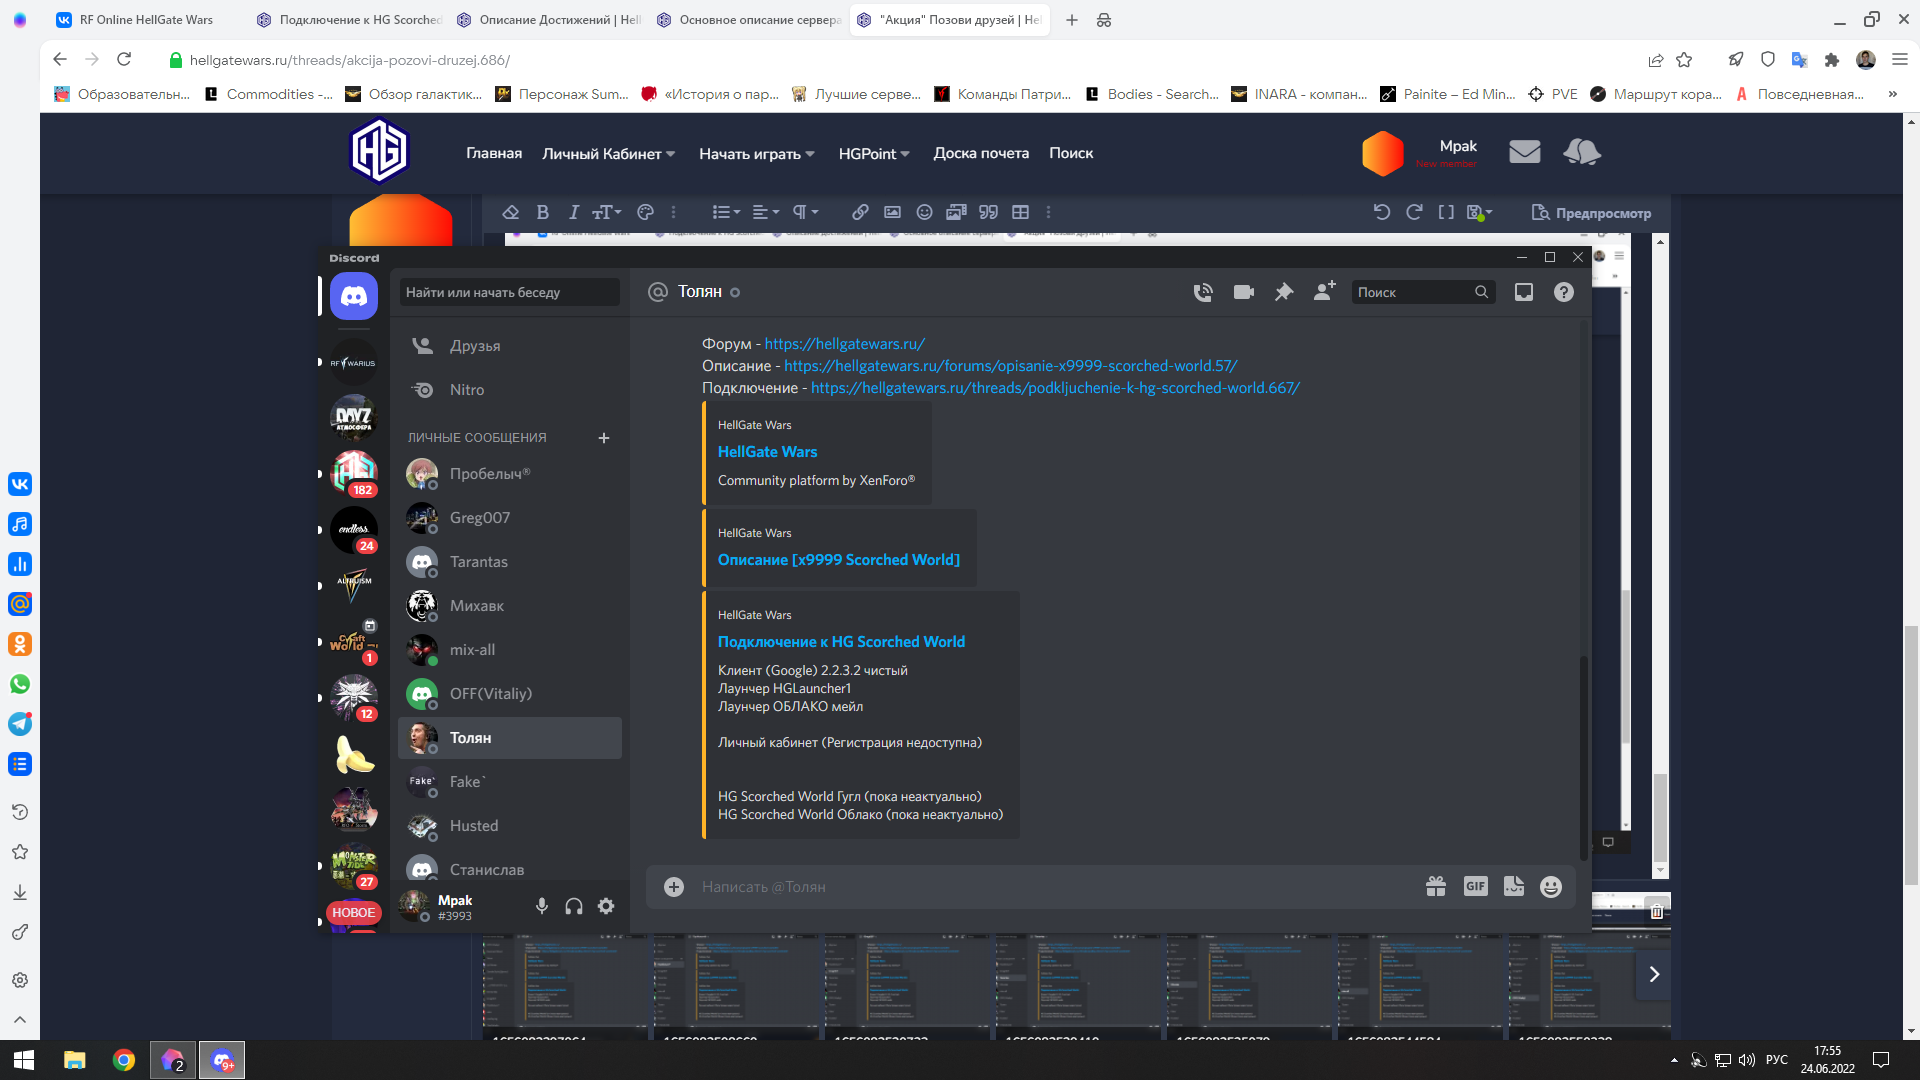Insert a smiley in the forum editor
The height and width of the screenshot is (1080, 1920).
(925, 212)
